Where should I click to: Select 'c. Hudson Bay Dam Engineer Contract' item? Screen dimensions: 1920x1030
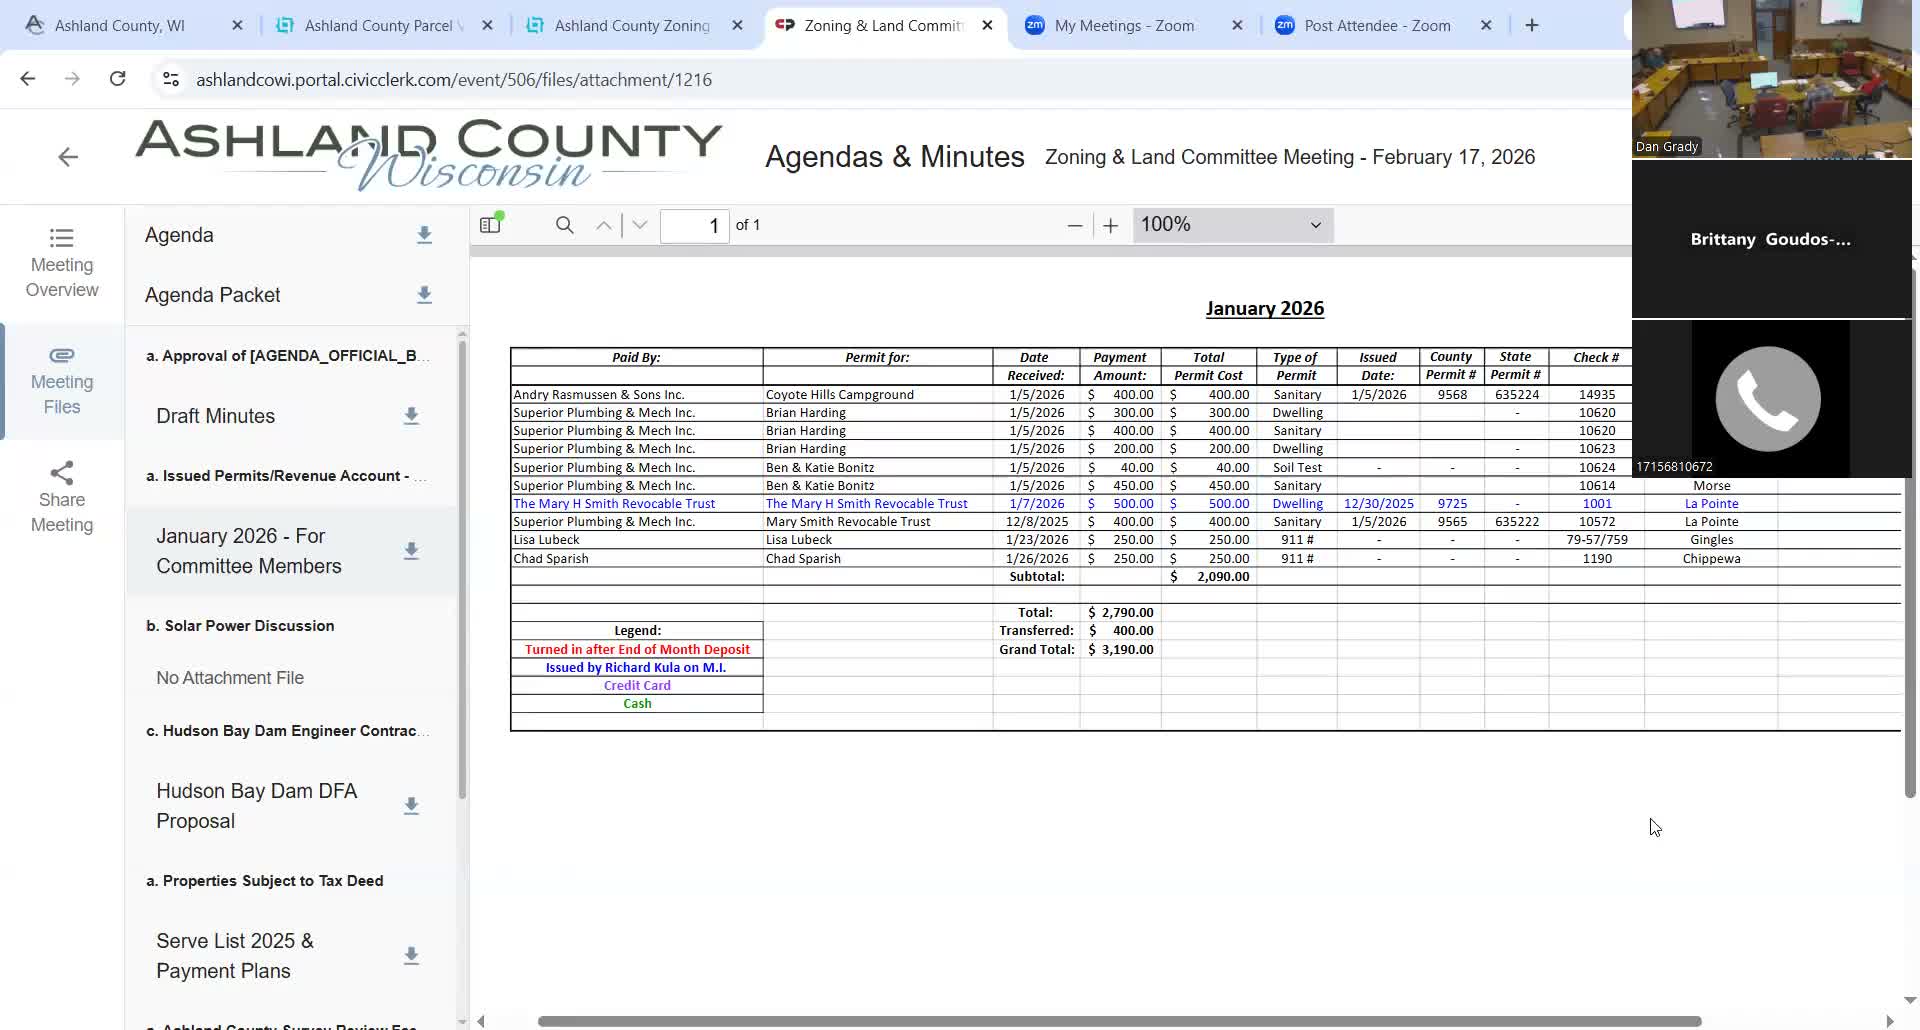288,731
